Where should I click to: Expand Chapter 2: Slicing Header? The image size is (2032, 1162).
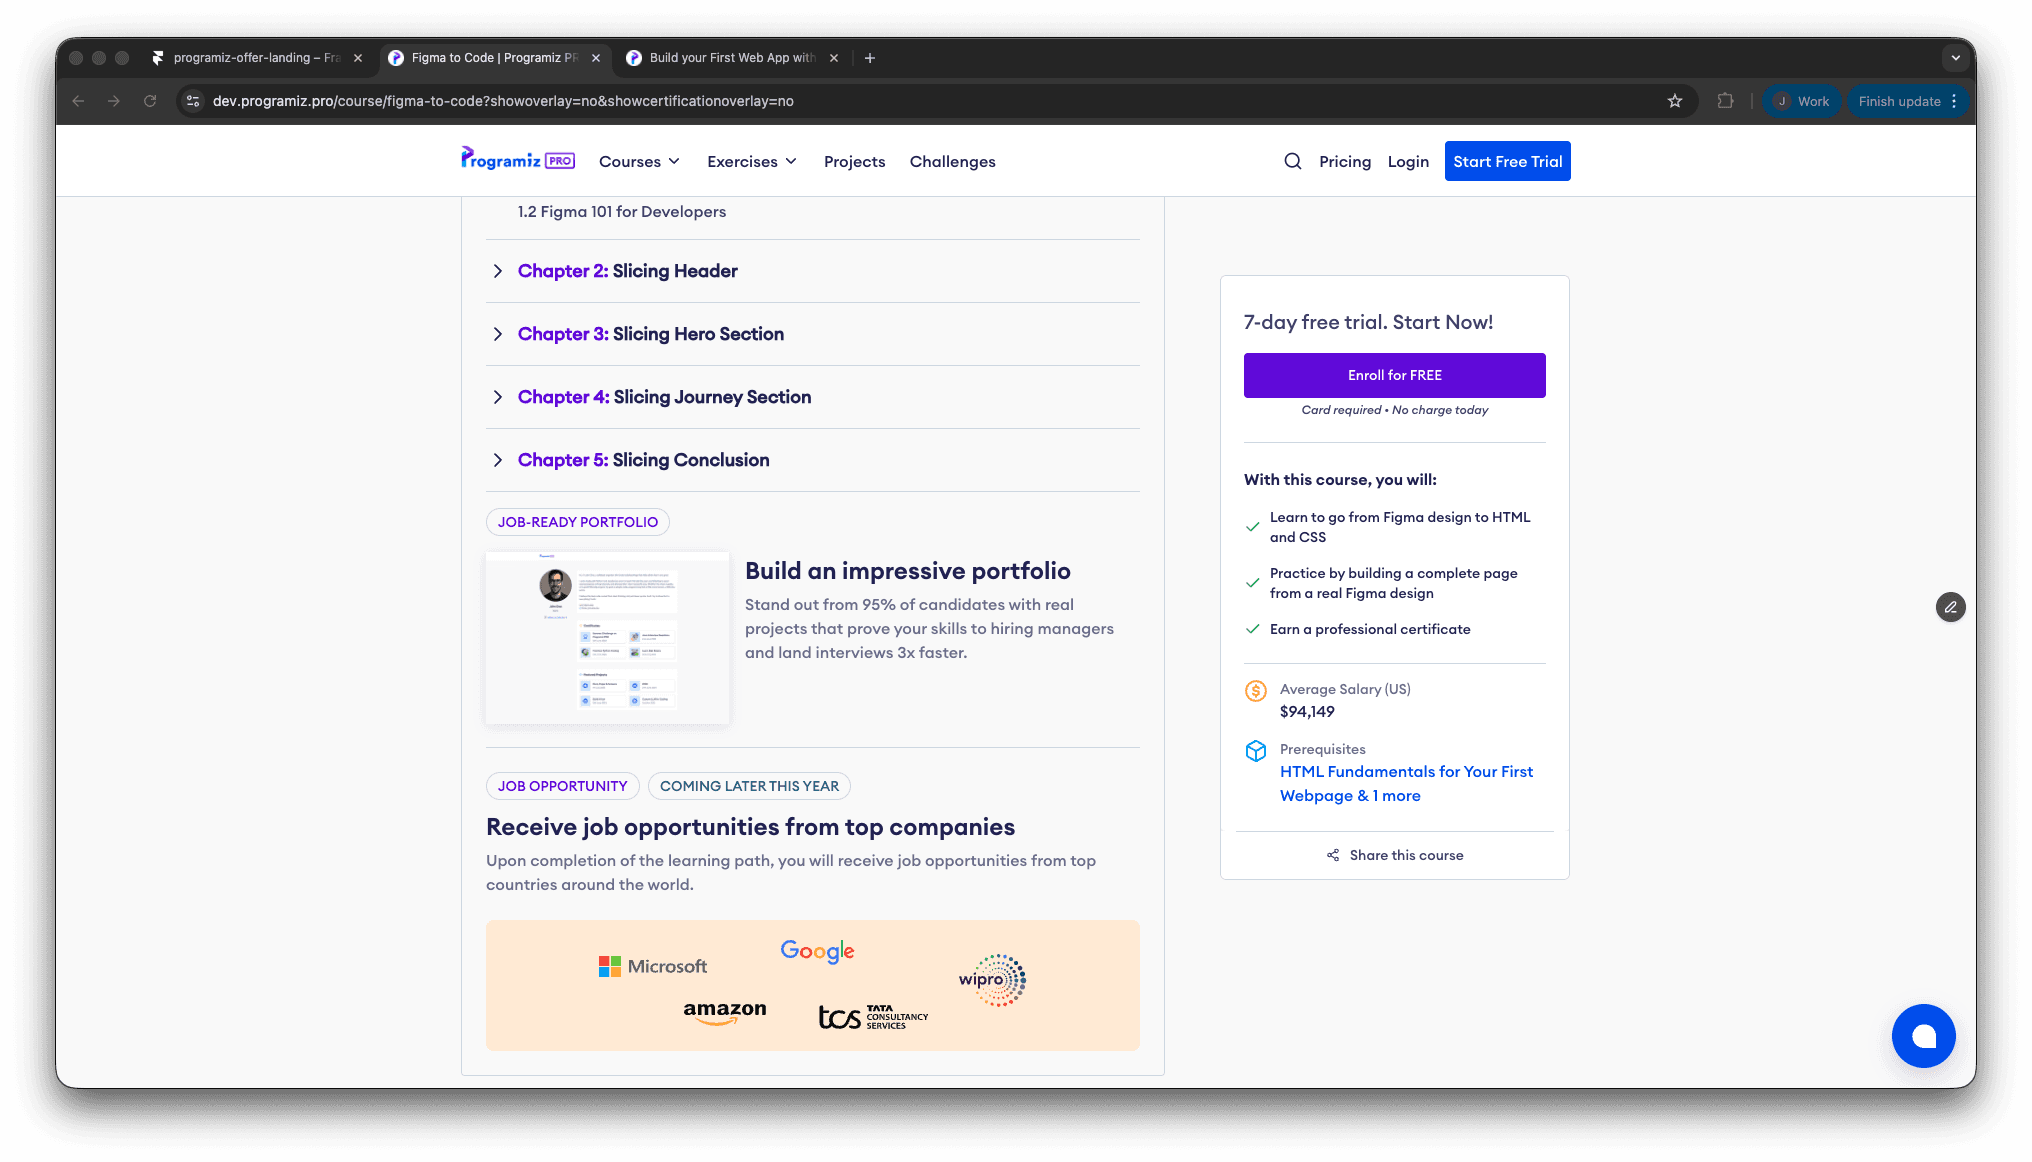pyautogui.click(x=627, y=271)
